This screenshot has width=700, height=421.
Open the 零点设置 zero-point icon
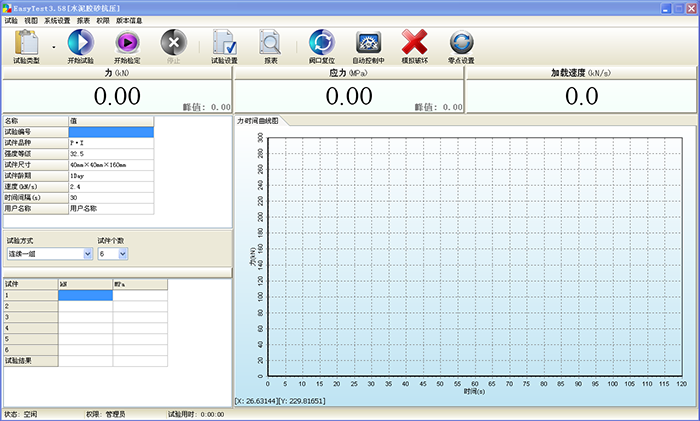[x=461, y=42]
